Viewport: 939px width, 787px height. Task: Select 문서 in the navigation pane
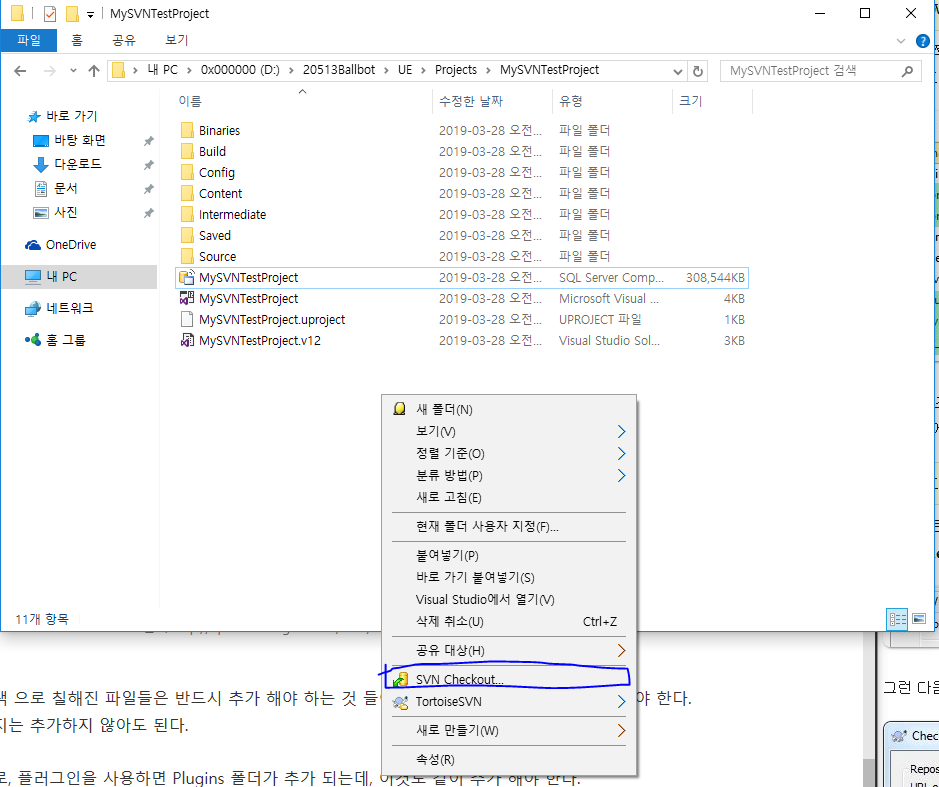pyautogui.click(x=66, y=188)
